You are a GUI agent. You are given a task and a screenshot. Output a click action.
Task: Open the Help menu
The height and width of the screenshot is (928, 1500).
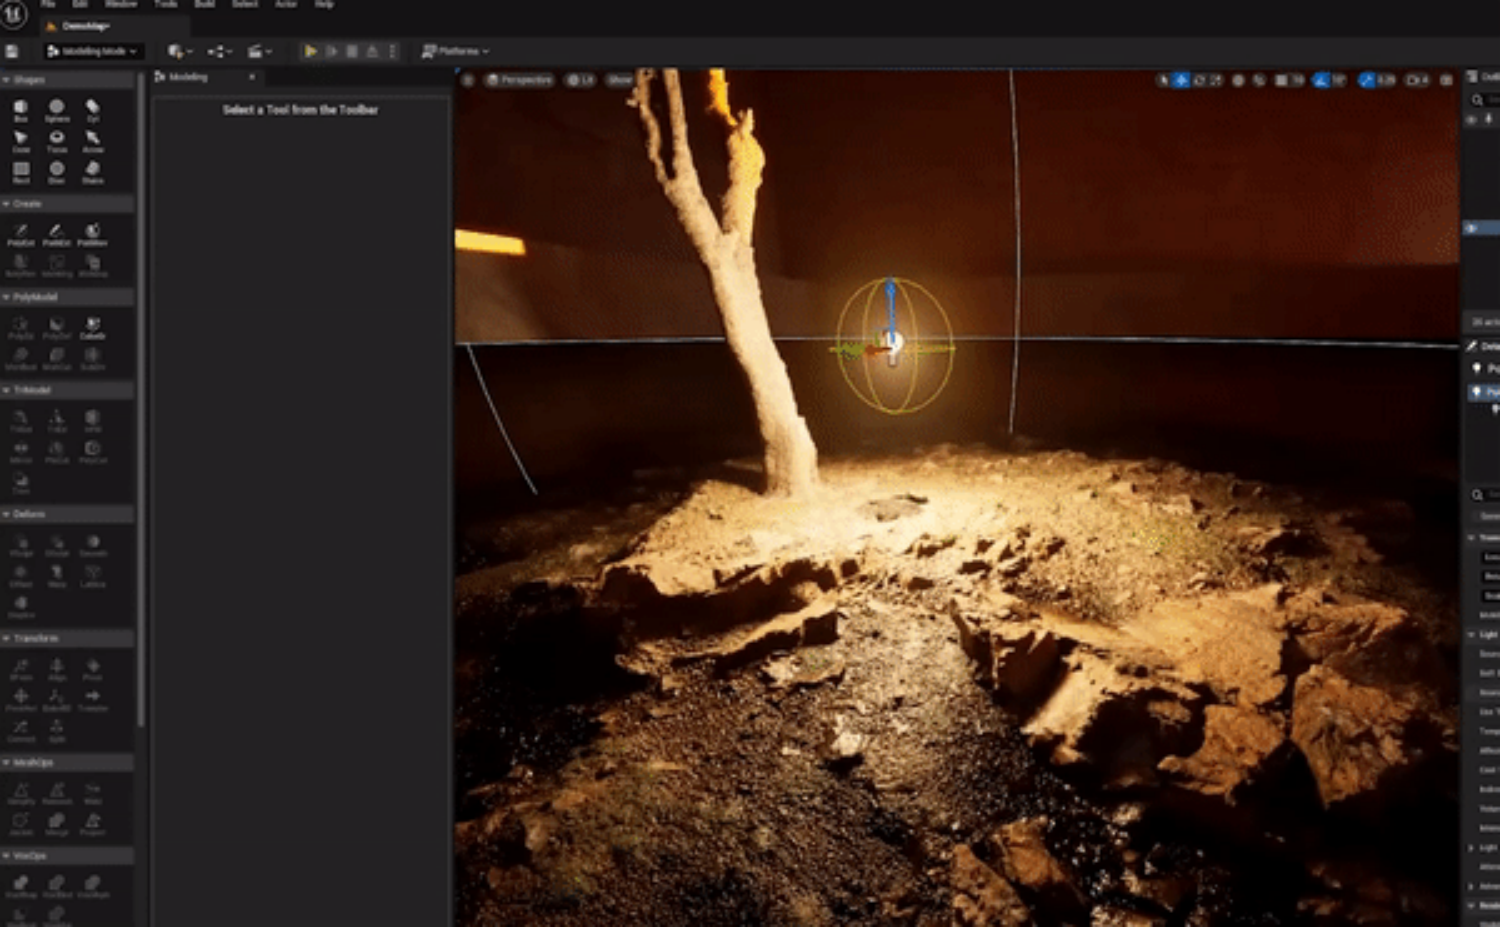(x=324, y=5)
